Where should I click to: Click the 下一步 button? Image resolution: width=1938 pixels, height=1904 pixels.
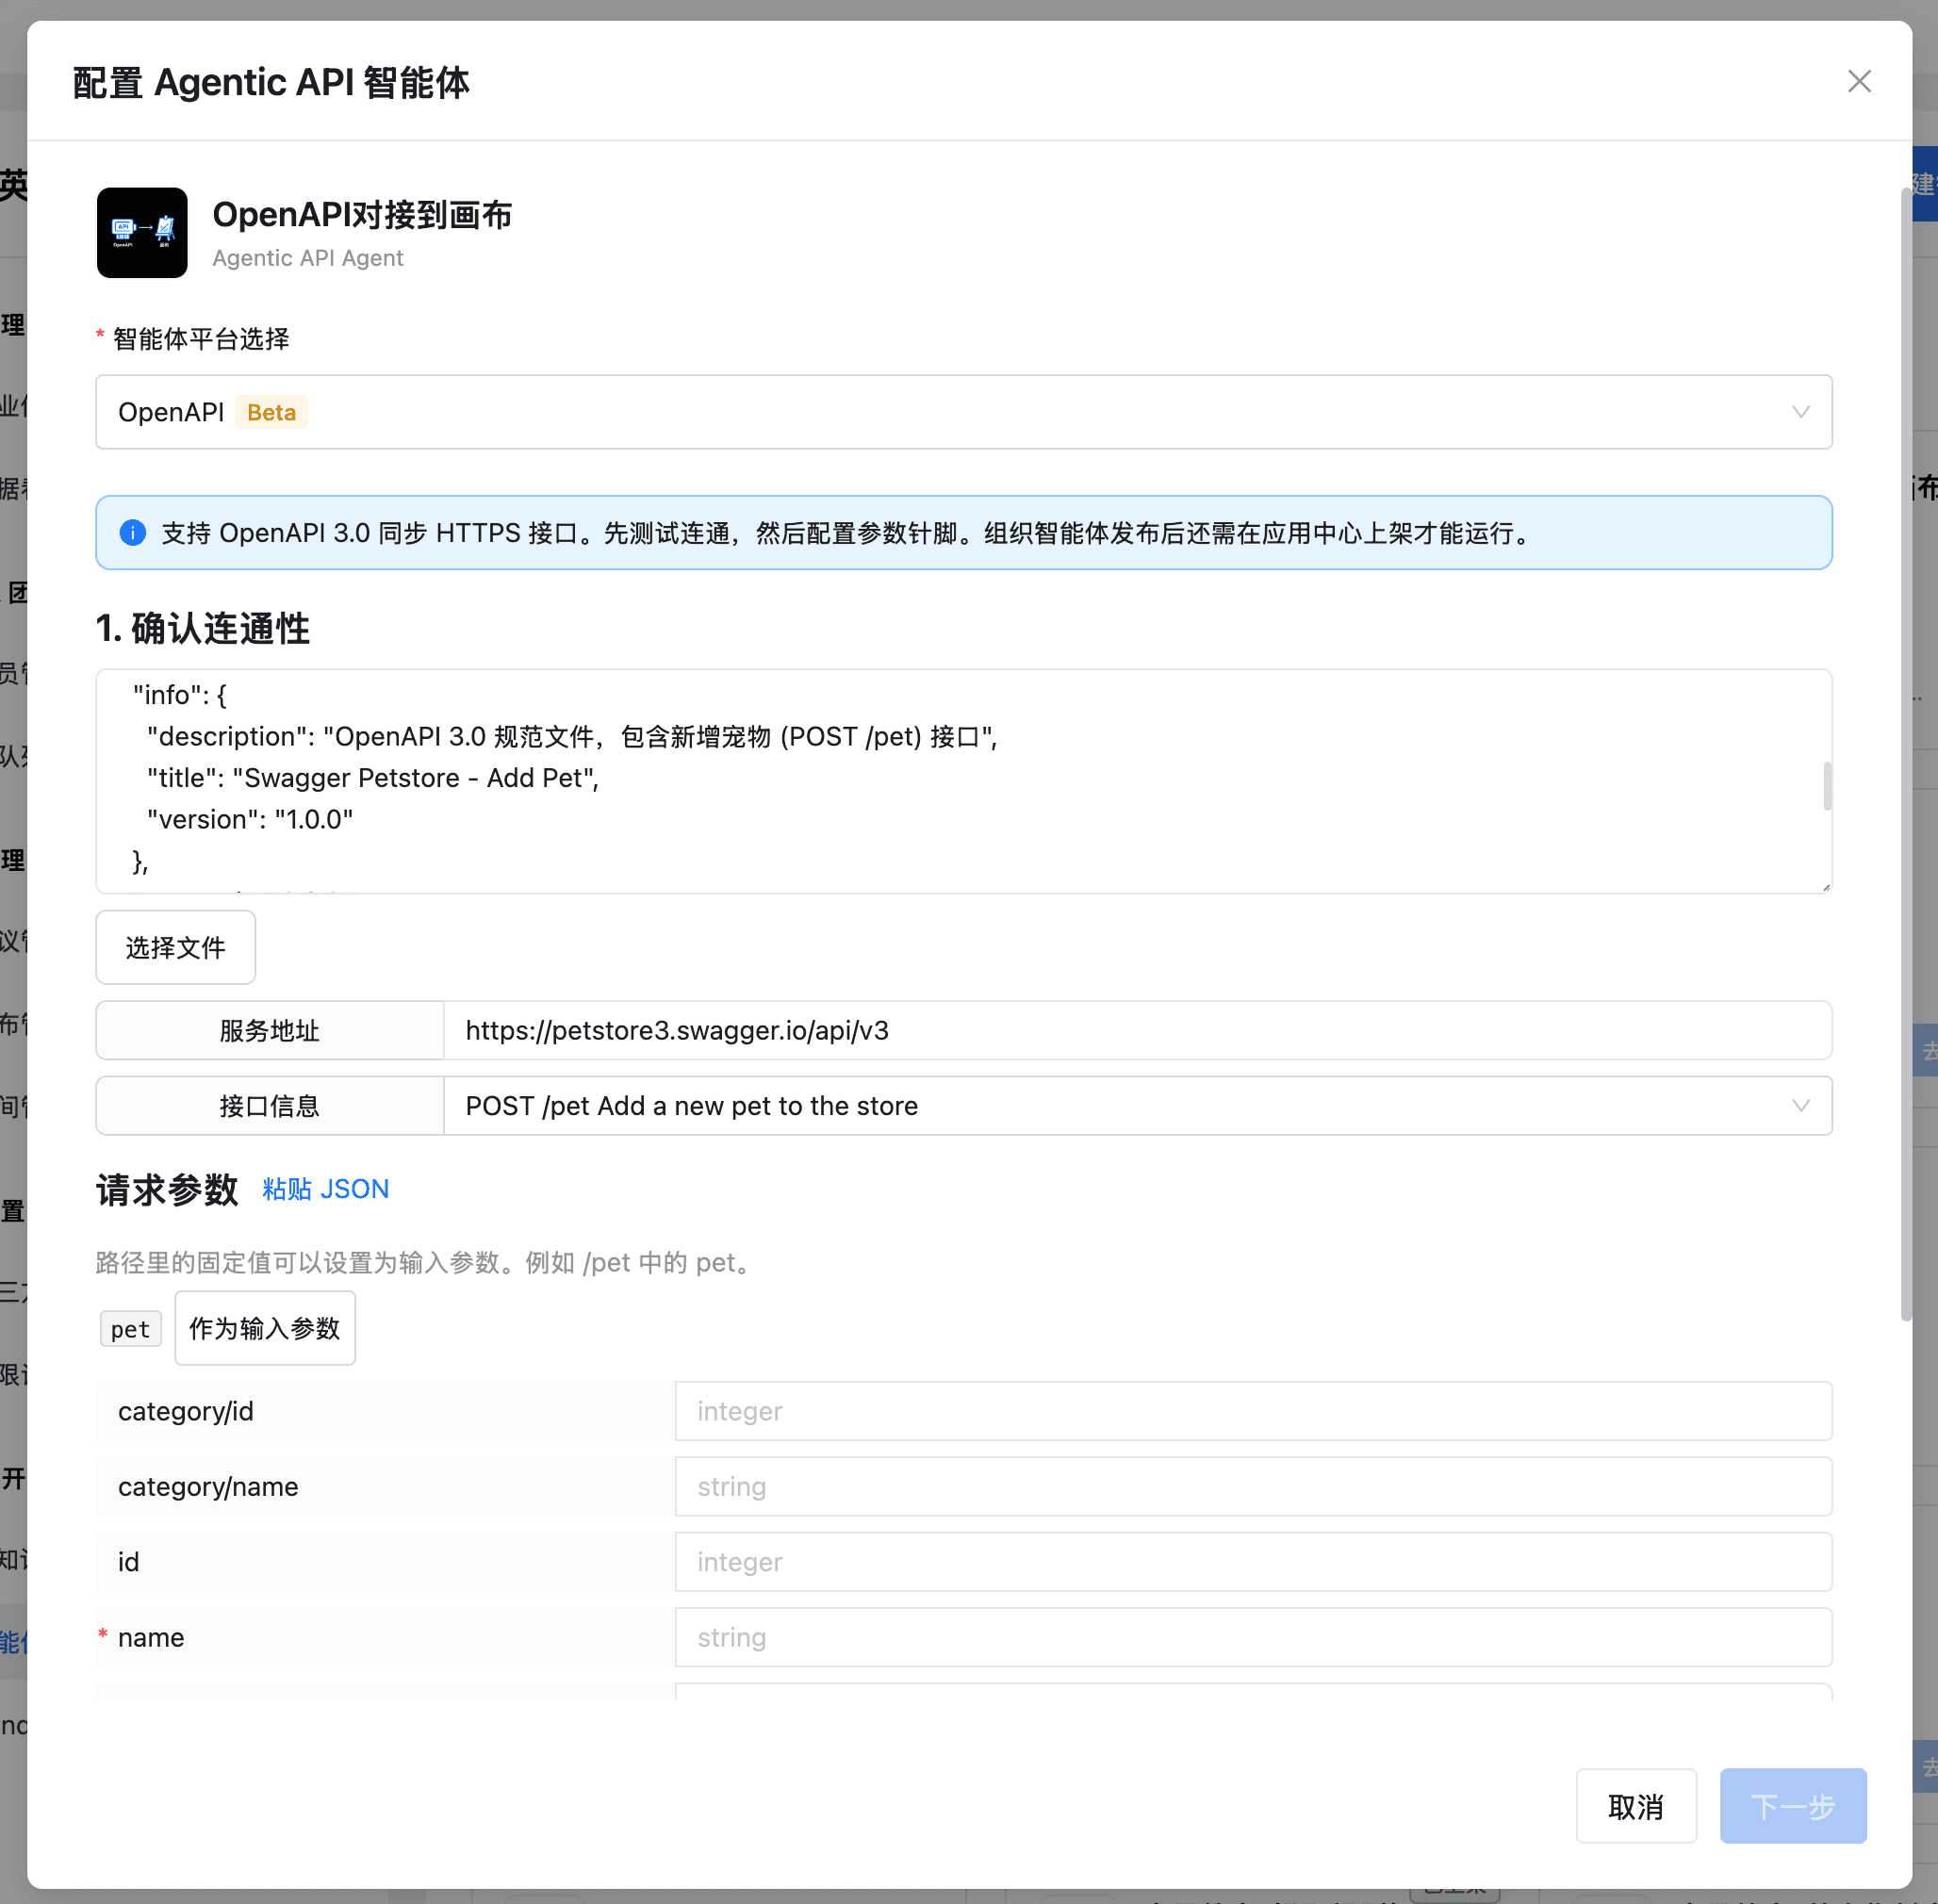(1793, 1806)
